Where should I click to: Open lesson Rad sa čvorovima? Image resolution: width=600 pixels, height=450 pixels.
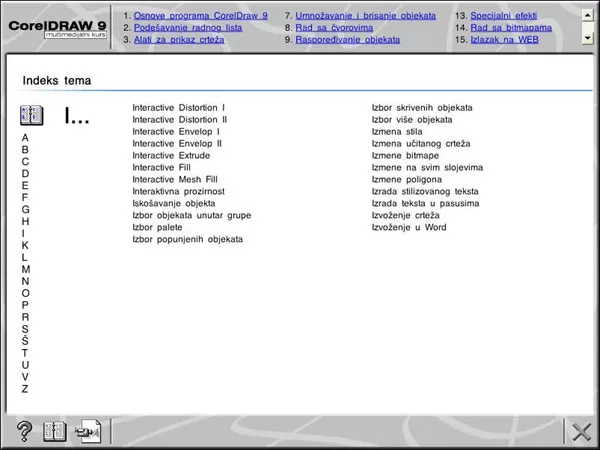pyautogui.click(x=334, y=28)
